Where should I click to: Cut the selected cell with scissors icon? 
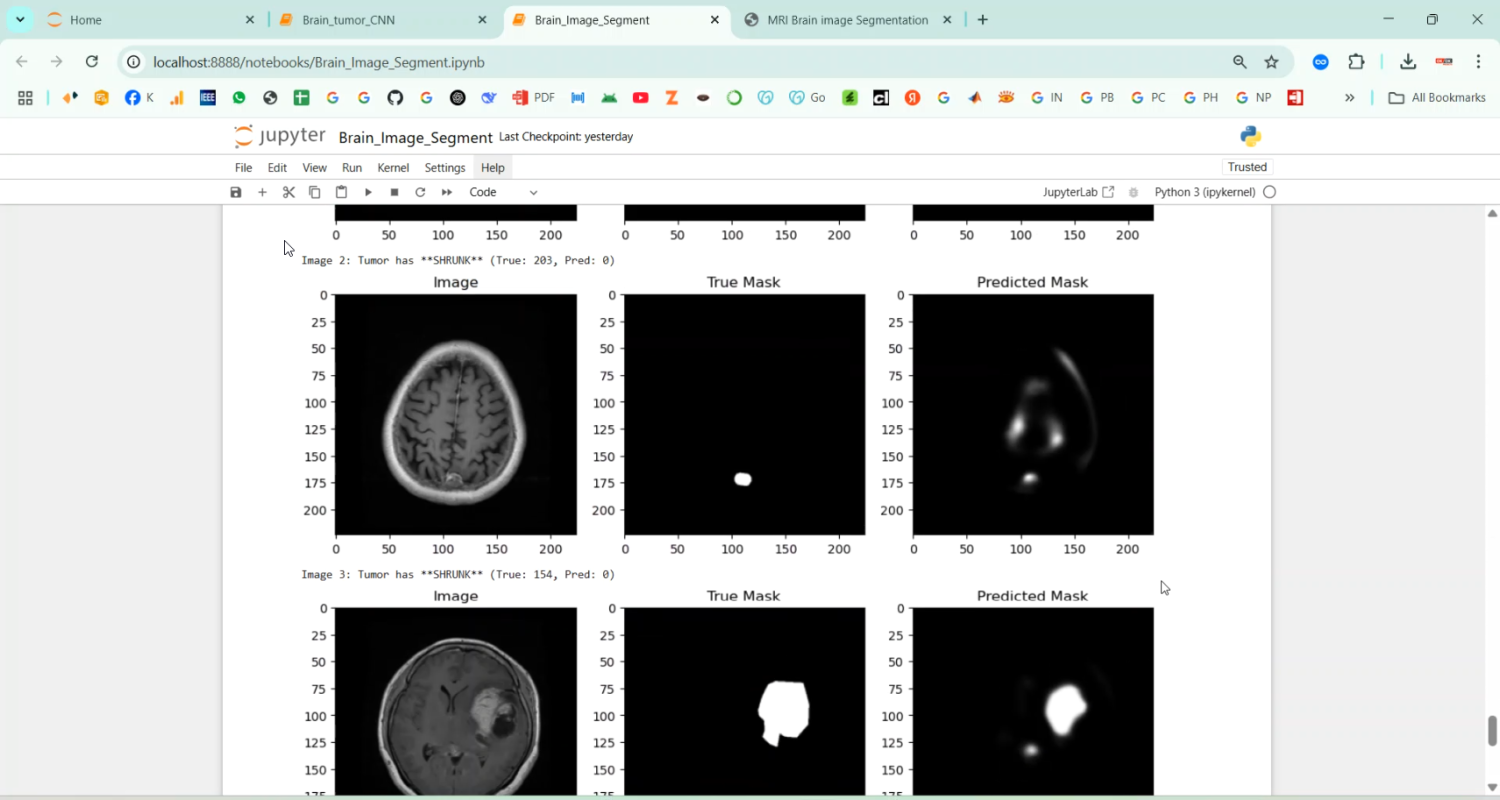[289, 192]
